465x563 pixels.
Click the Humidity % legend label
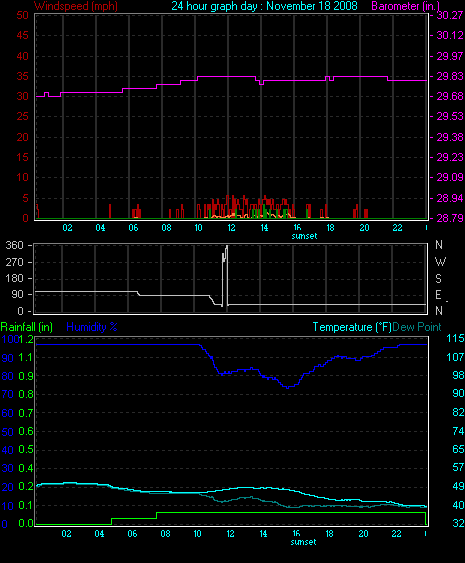click(92, 327)
